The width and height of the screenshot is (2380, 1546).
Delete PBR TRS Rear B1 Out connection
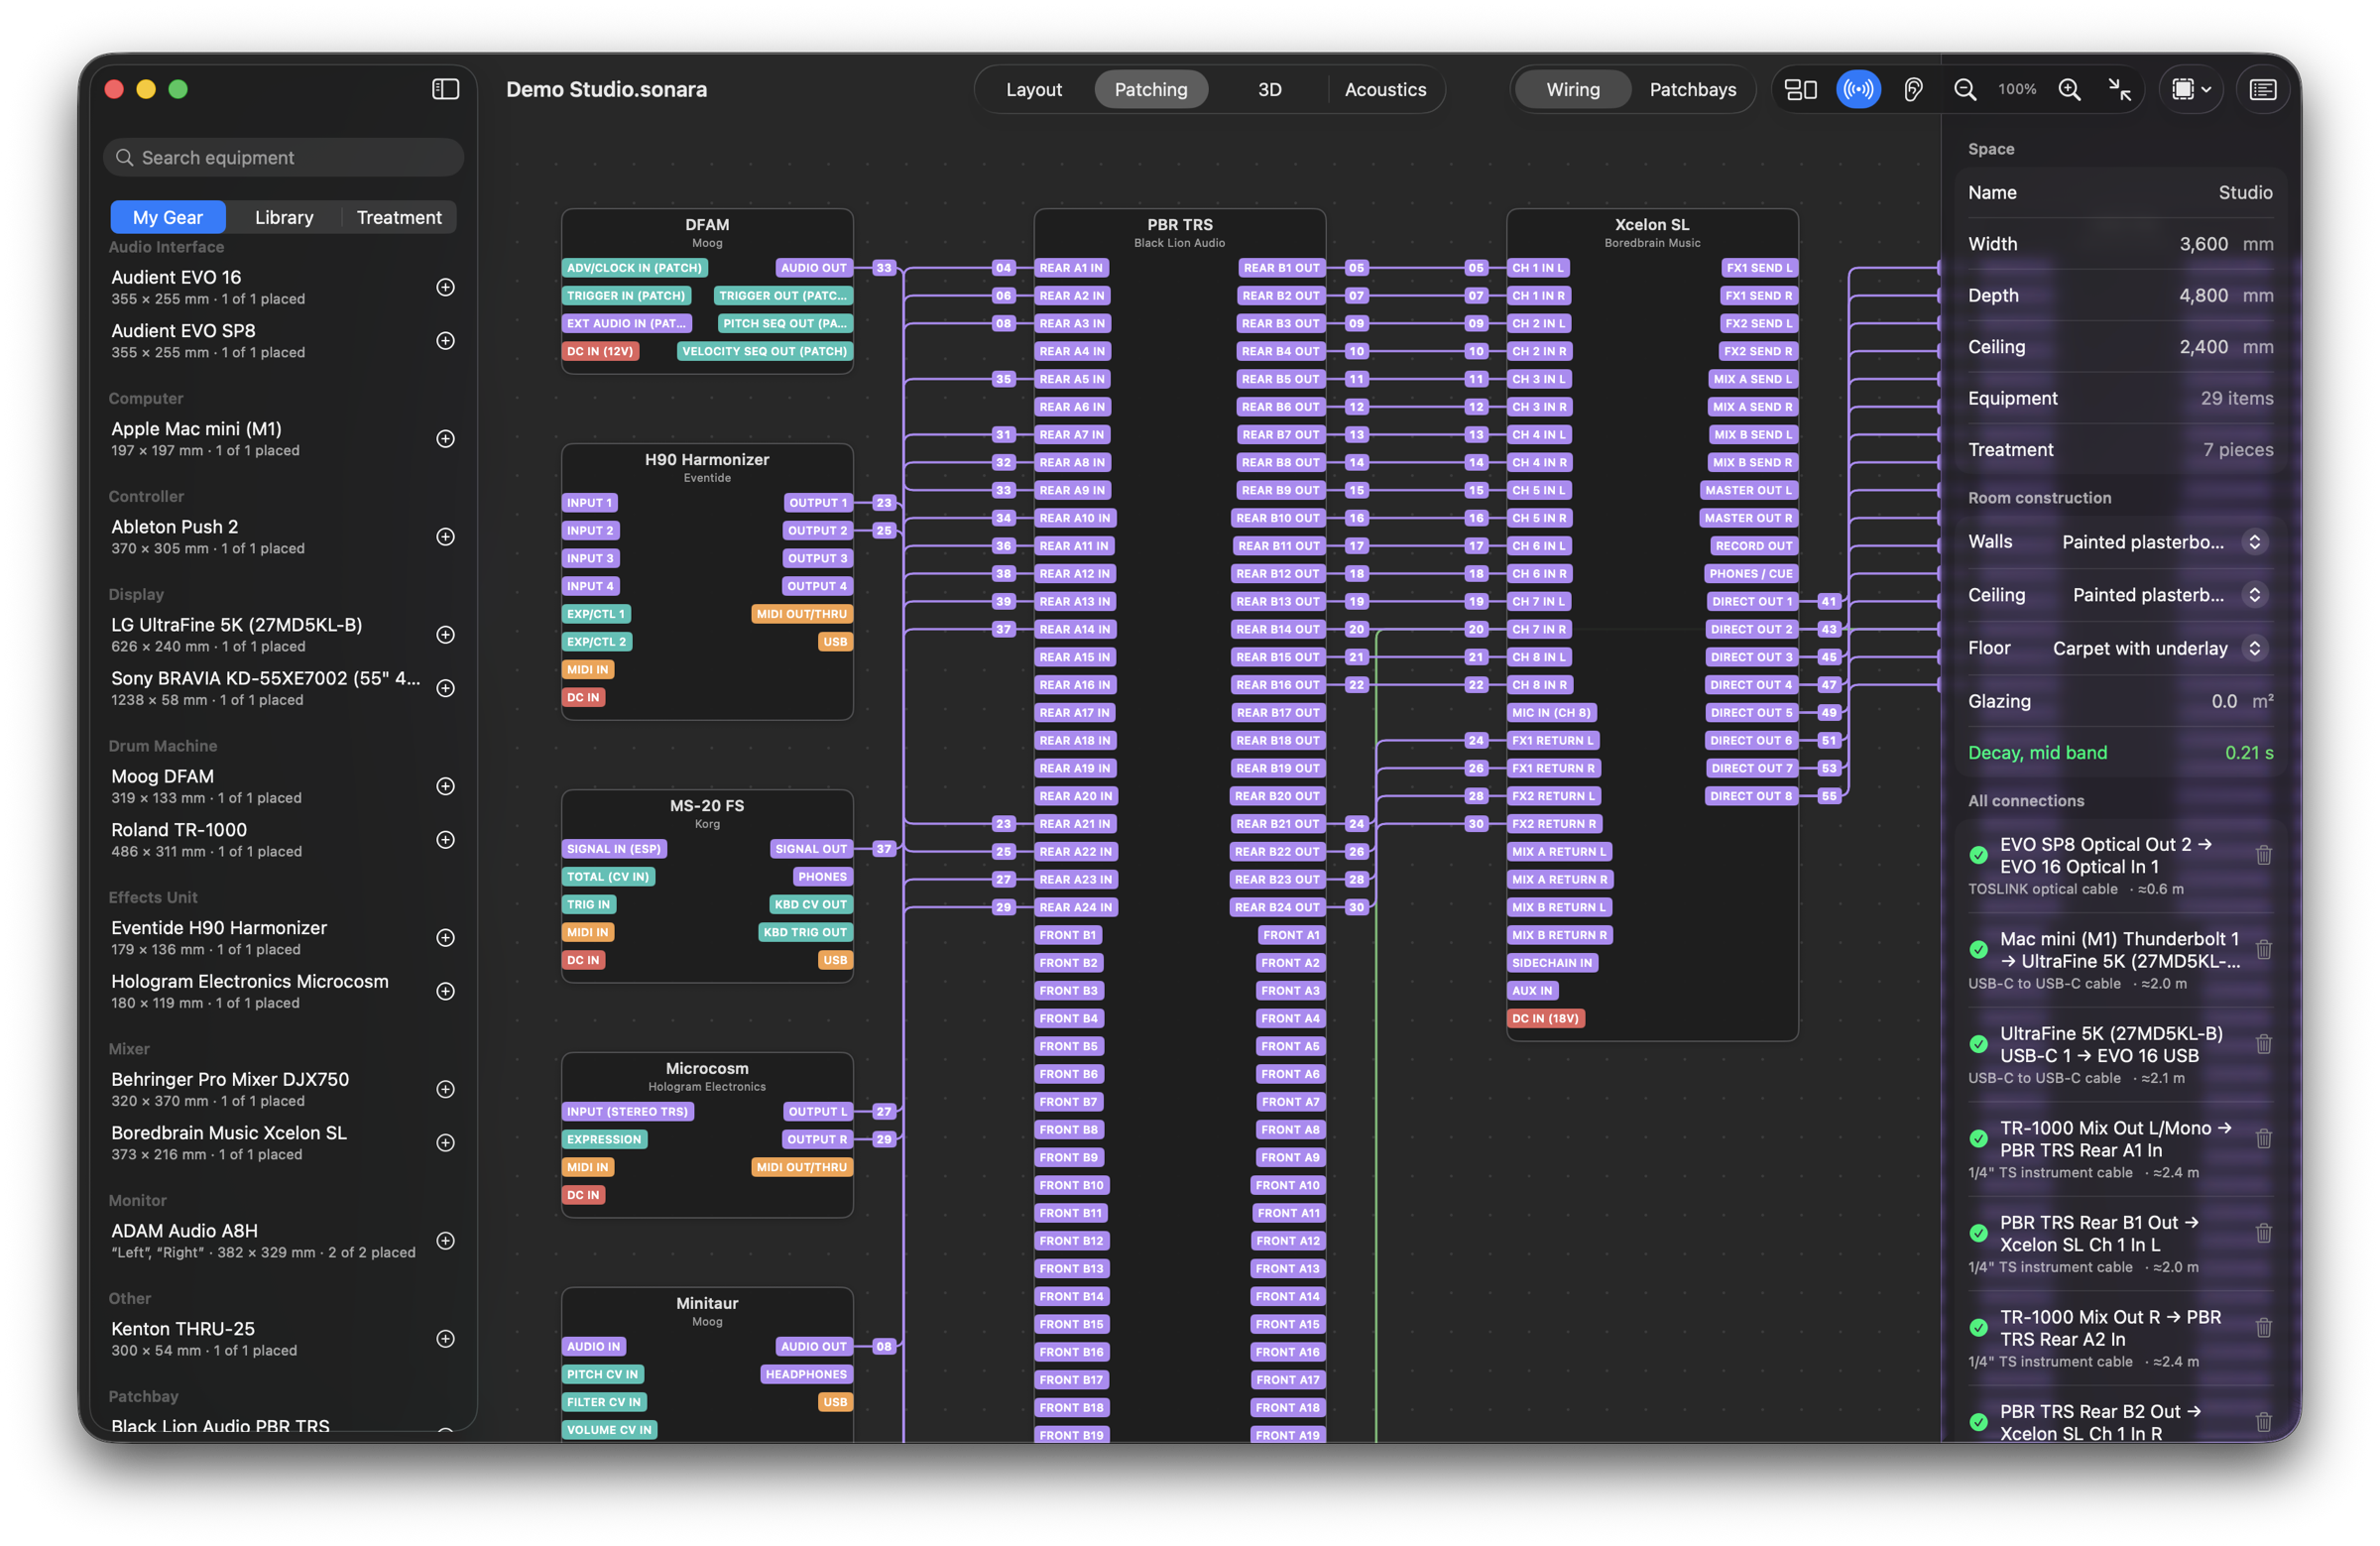(x=2263, y=1233)
